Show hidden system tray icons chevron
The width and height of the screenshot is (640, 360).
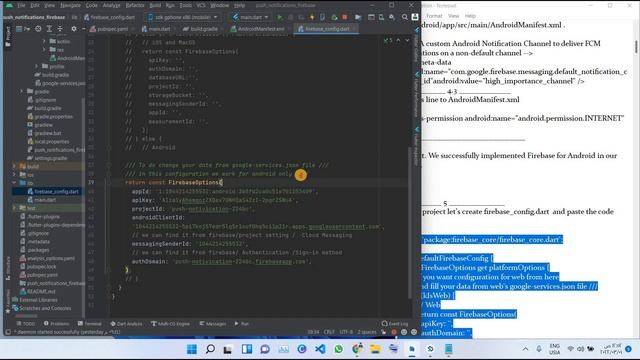(x=525, y=349)
